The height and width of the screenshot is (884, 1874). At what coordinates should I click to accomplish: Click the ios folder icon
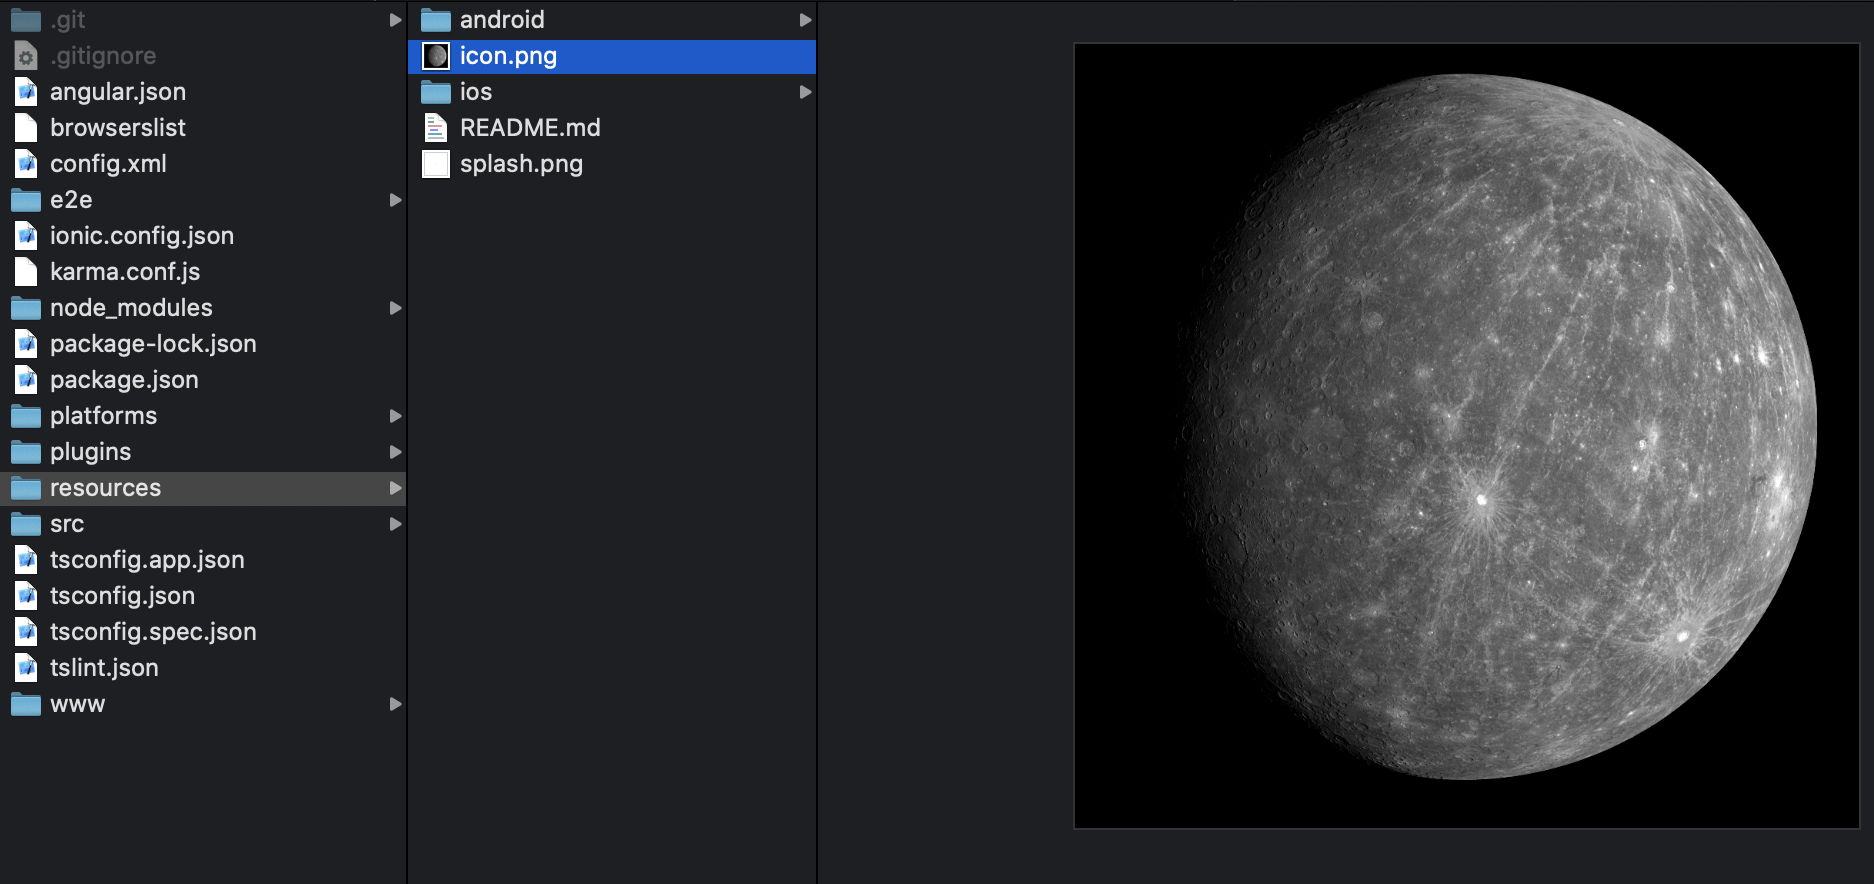[x=435, y=92]
